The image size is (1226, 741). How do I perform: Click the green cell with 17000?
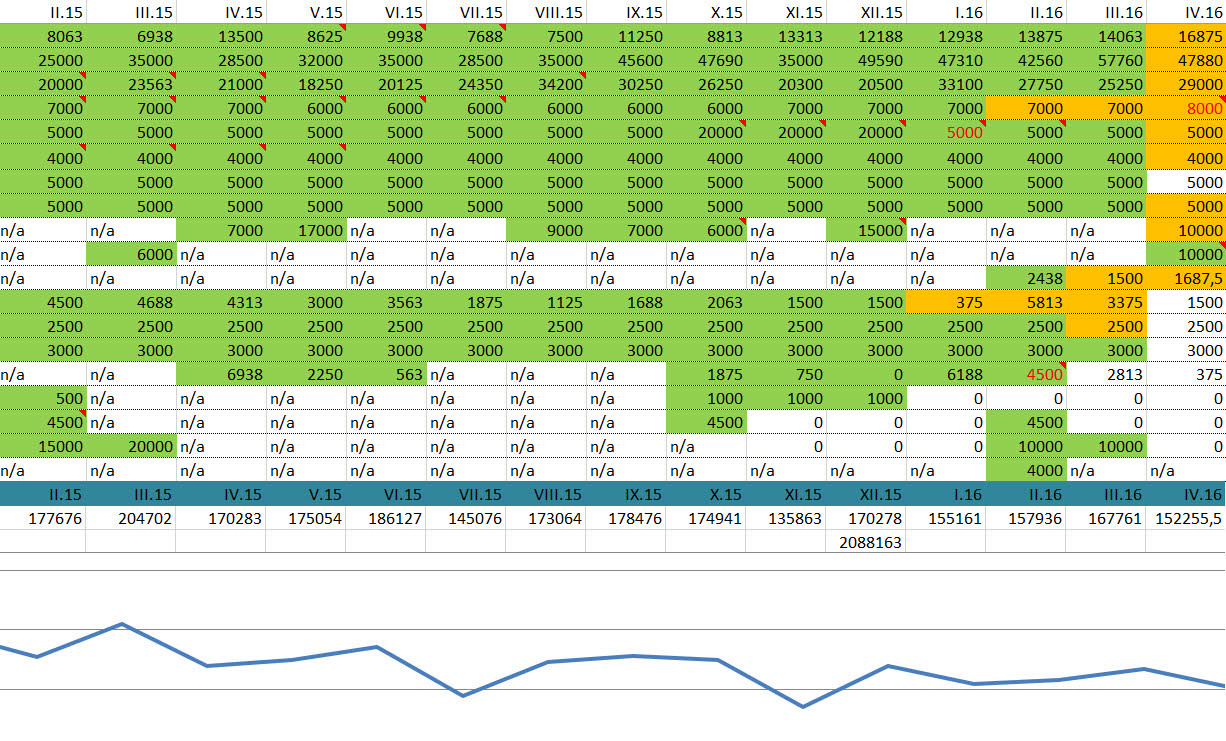pyautogui.click(x=306, y=230)
